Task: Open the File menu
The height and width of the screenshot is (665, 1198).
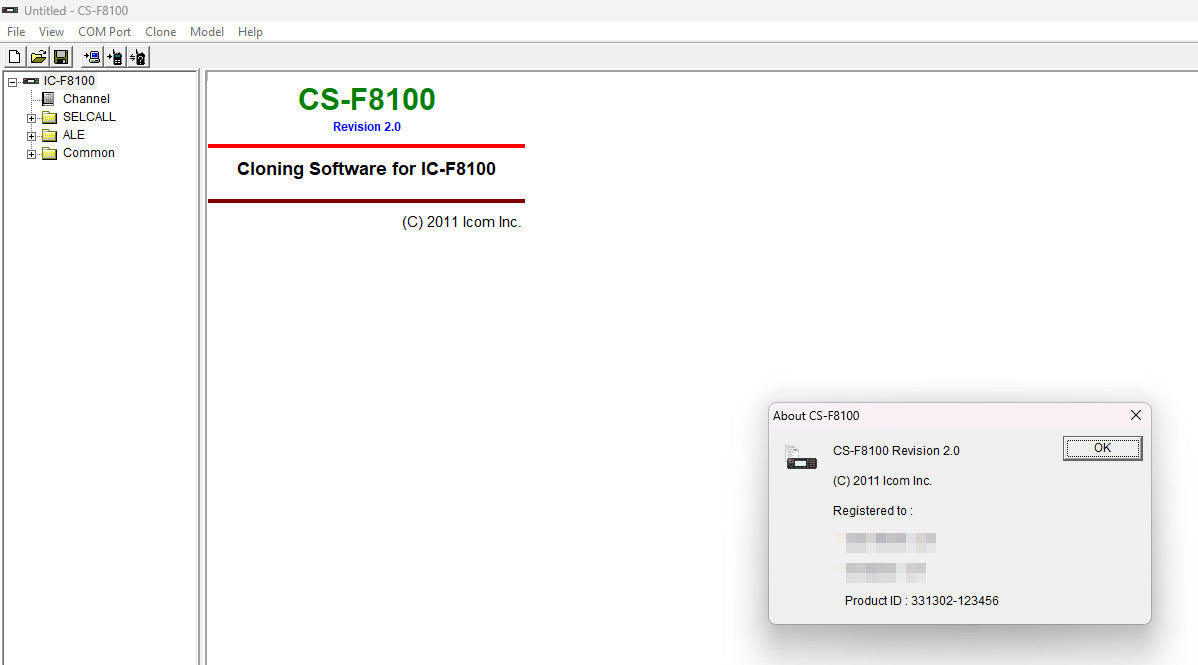Action: (x=16, y=32)
